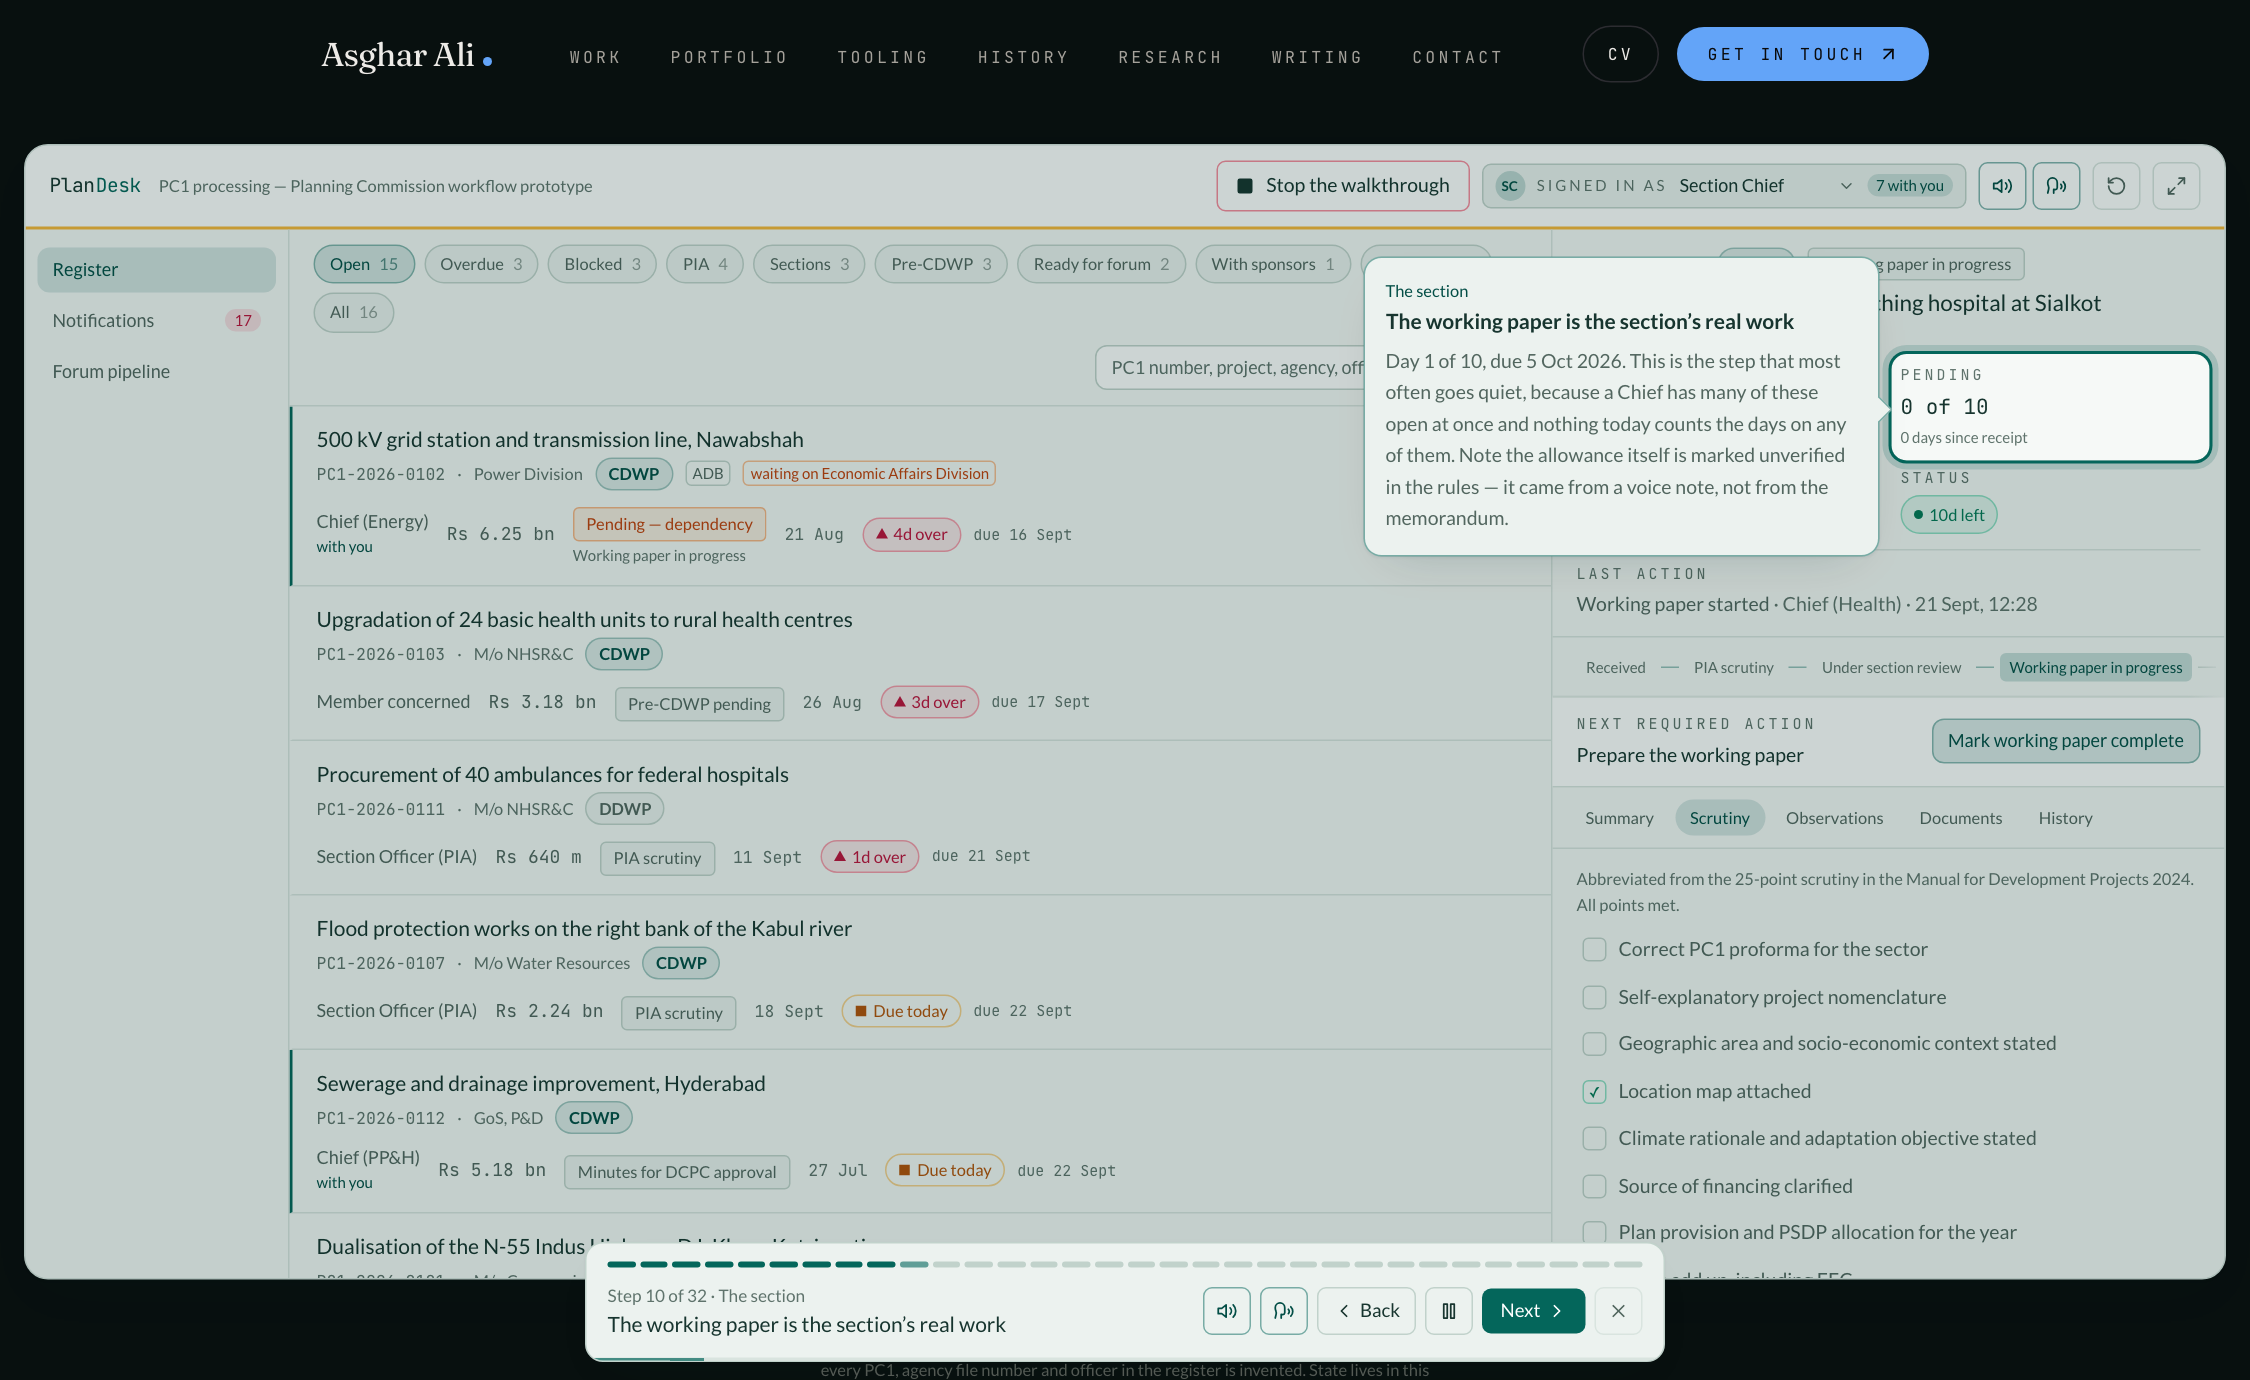Click the walkthrough step progress bar
This screenshot has height=1380, width=2250.
coord(1124,1264)
